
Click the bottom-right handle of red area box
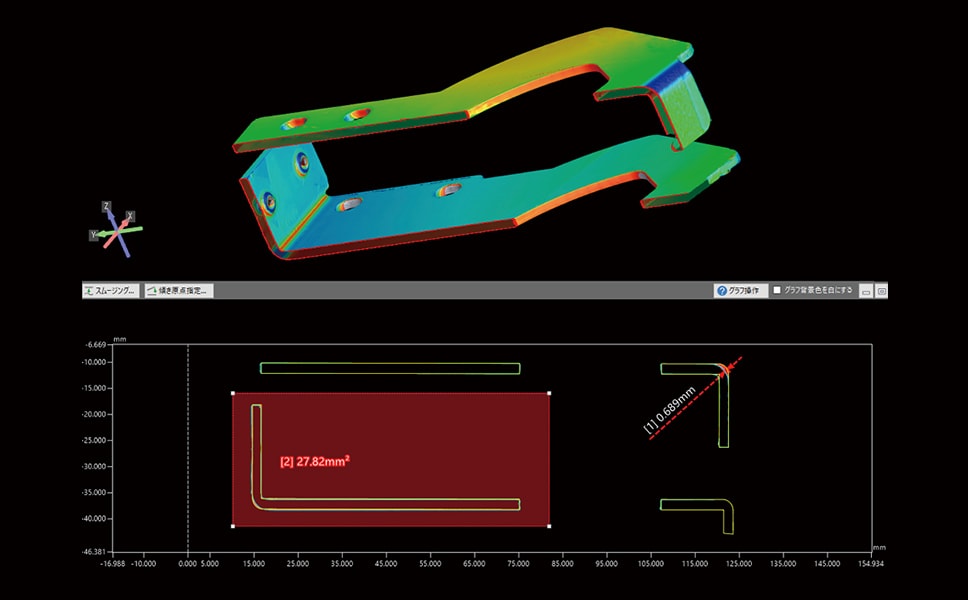(x=549, y=526)
